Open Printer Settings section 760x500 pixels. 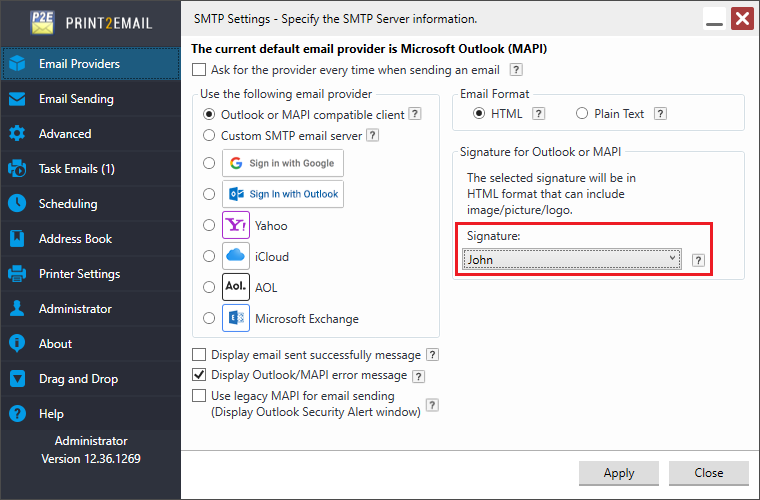click(x=91, y=274)
